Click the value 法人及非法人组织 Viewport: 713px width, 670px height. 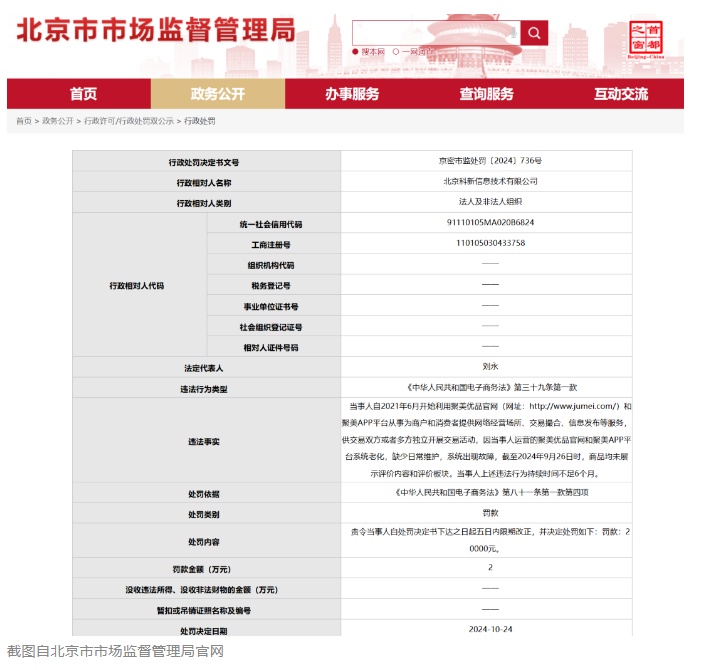tap(490, 202)
